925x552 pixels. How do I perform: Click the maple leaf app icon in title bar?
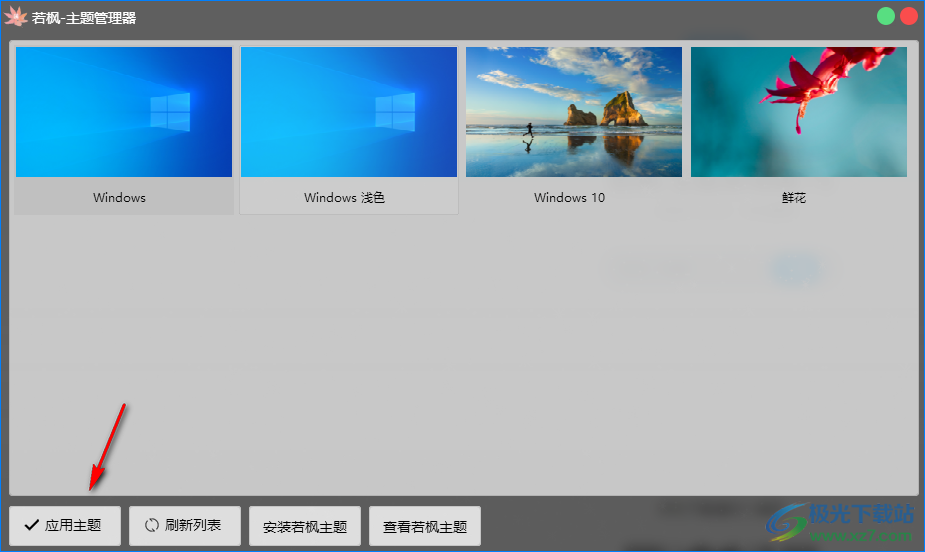(x=15, y=17)
